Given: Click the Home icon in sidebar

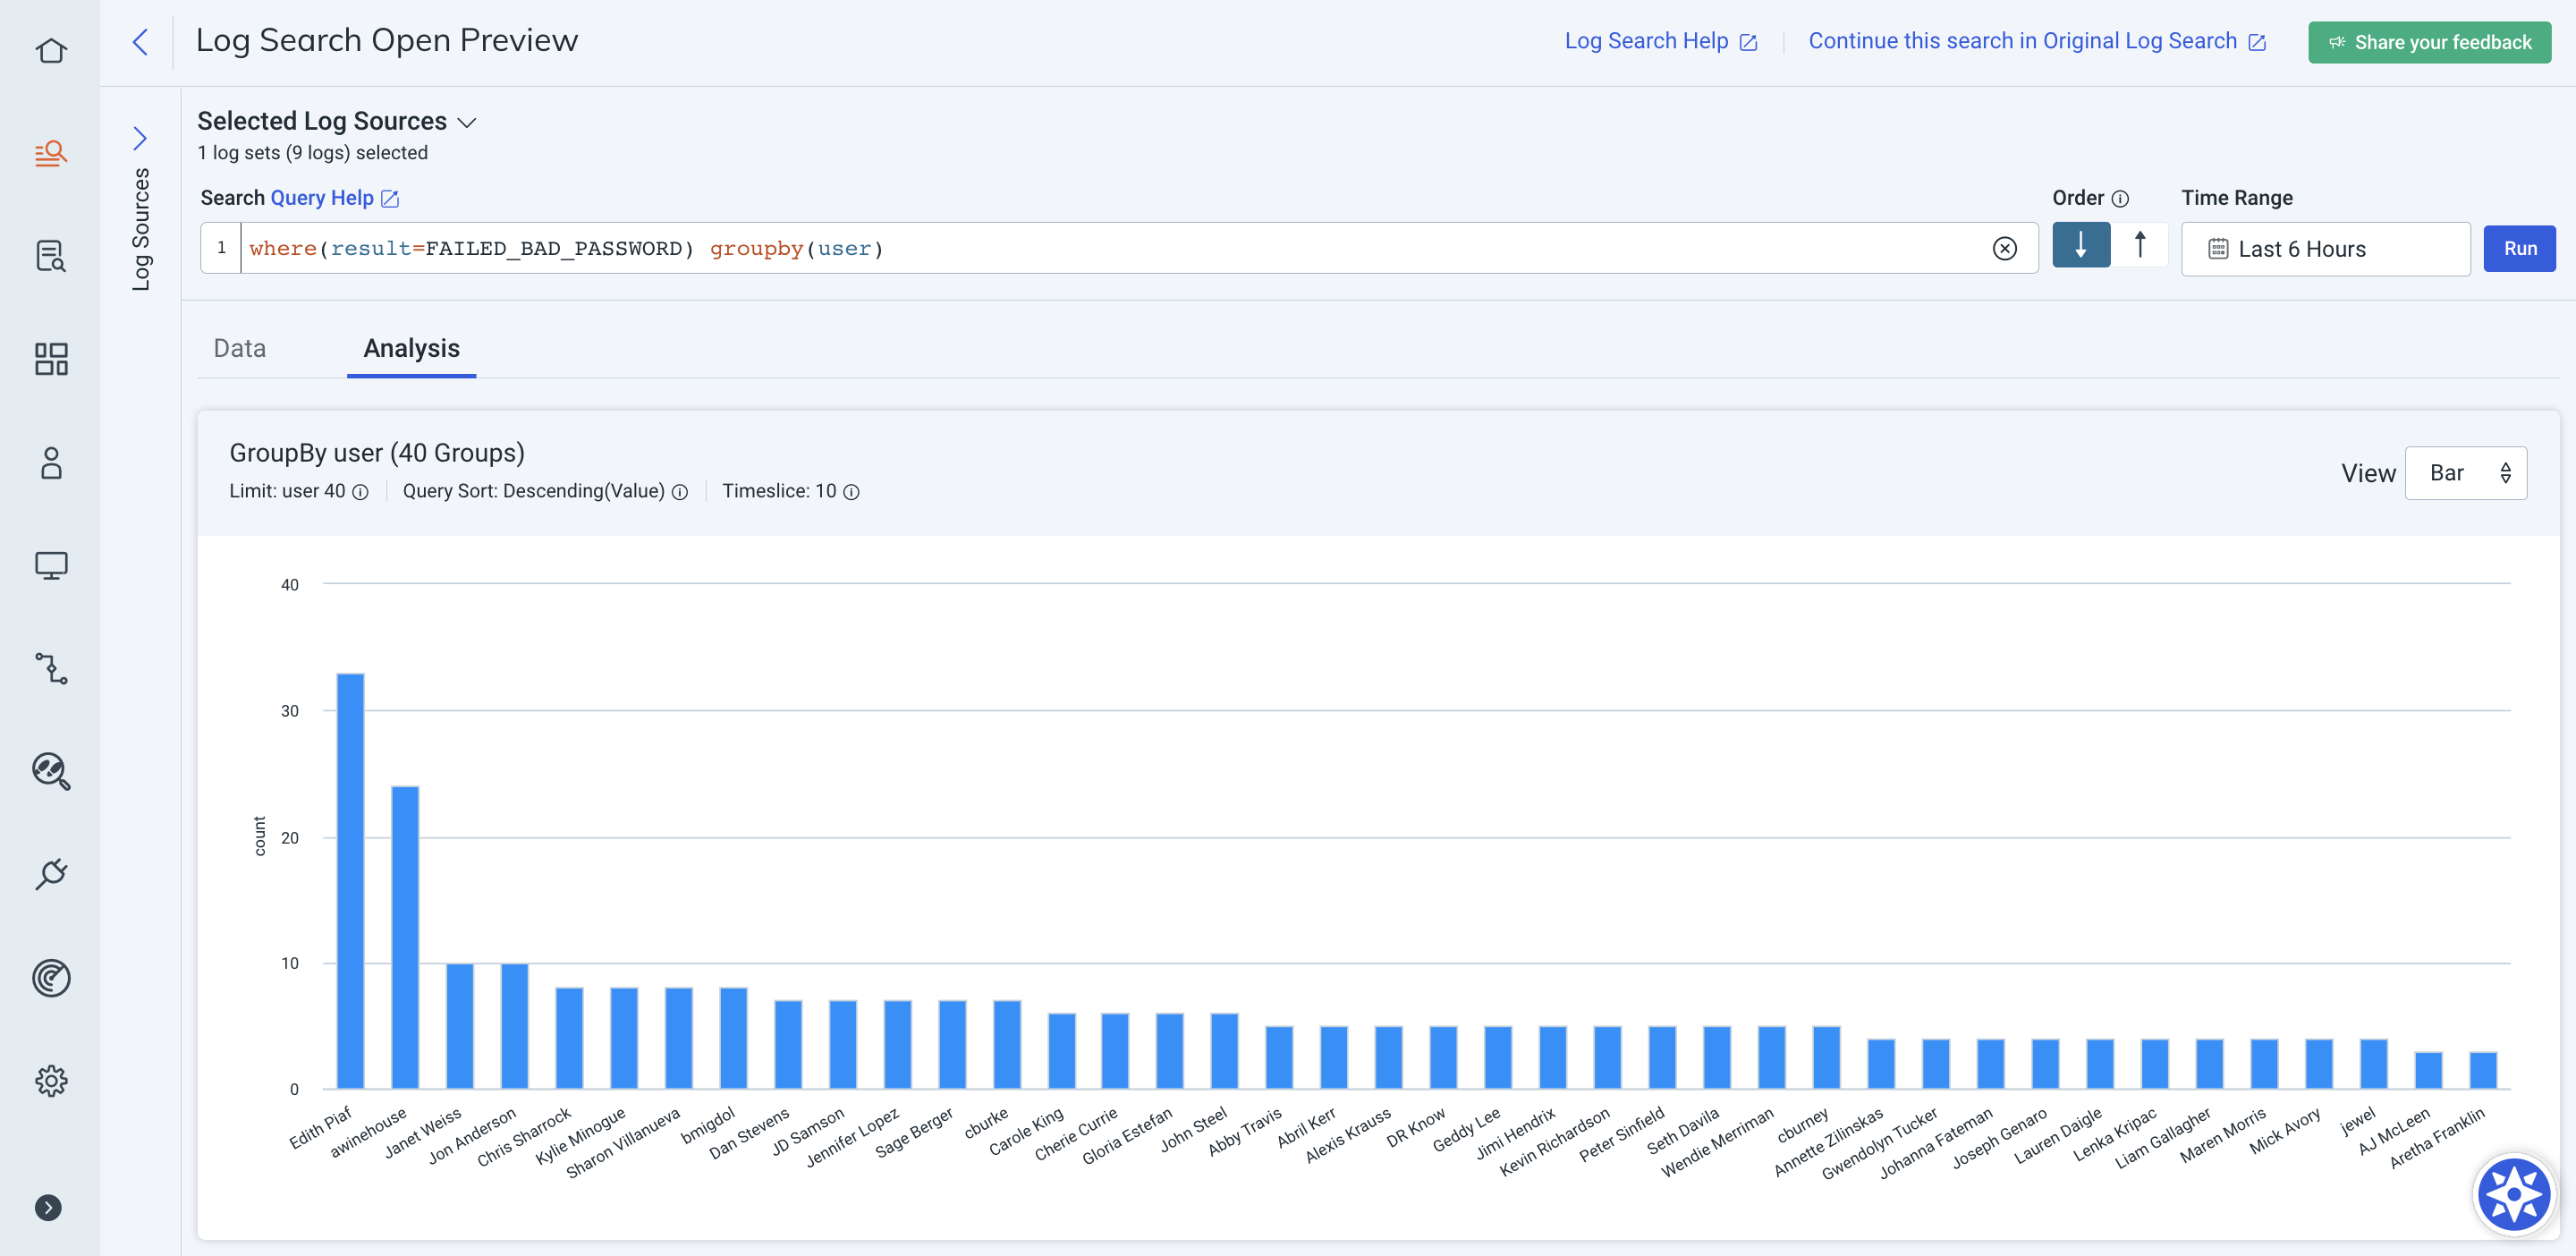Looking at the screenshot, I should tap(51, 50).
